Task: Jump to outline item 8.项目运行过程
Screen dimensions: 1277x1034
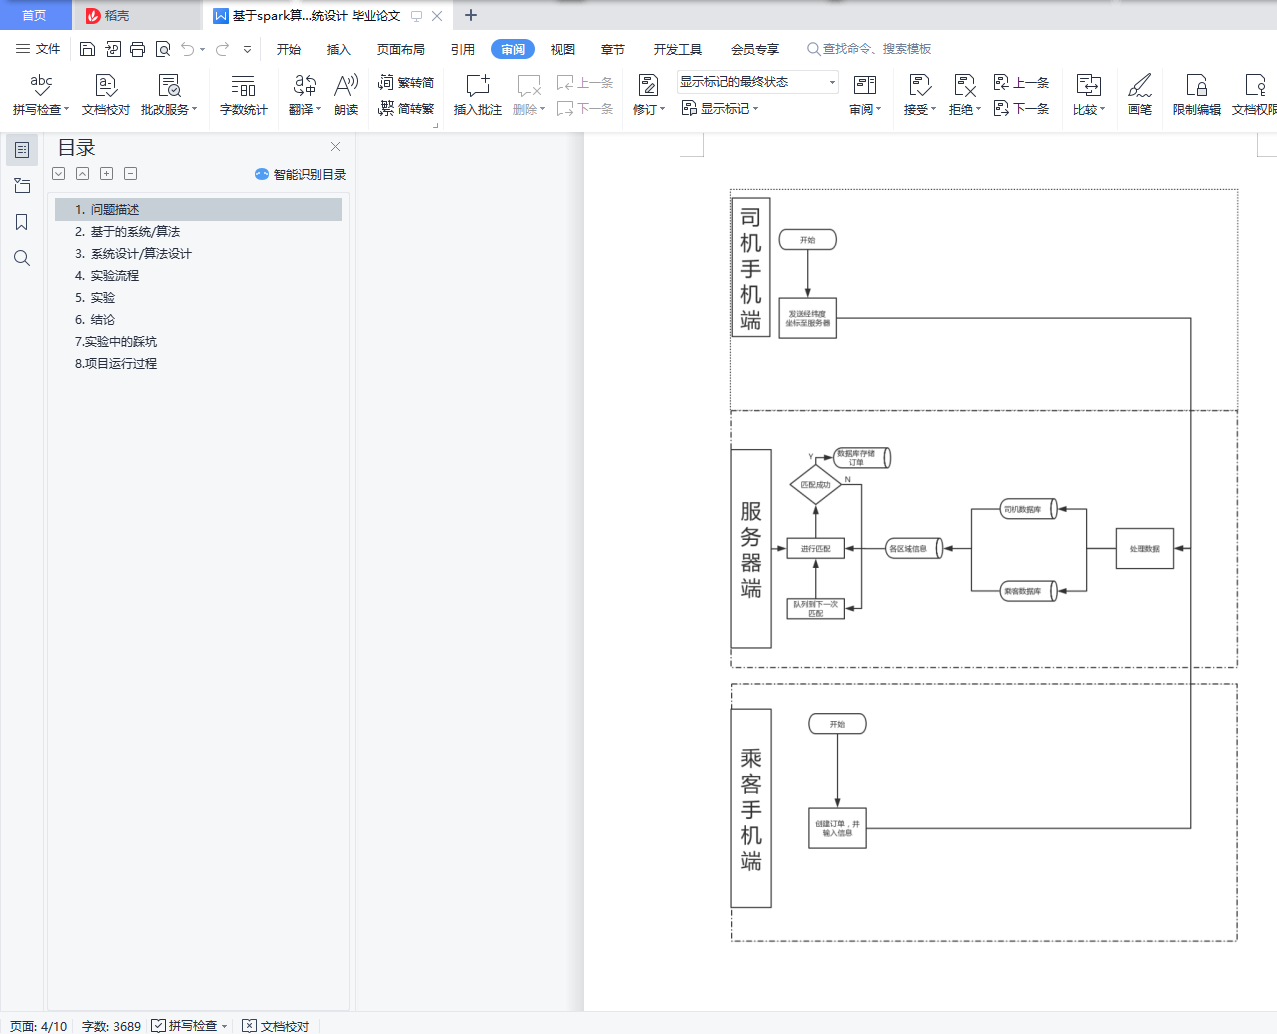Action: (x=198, y=364)
